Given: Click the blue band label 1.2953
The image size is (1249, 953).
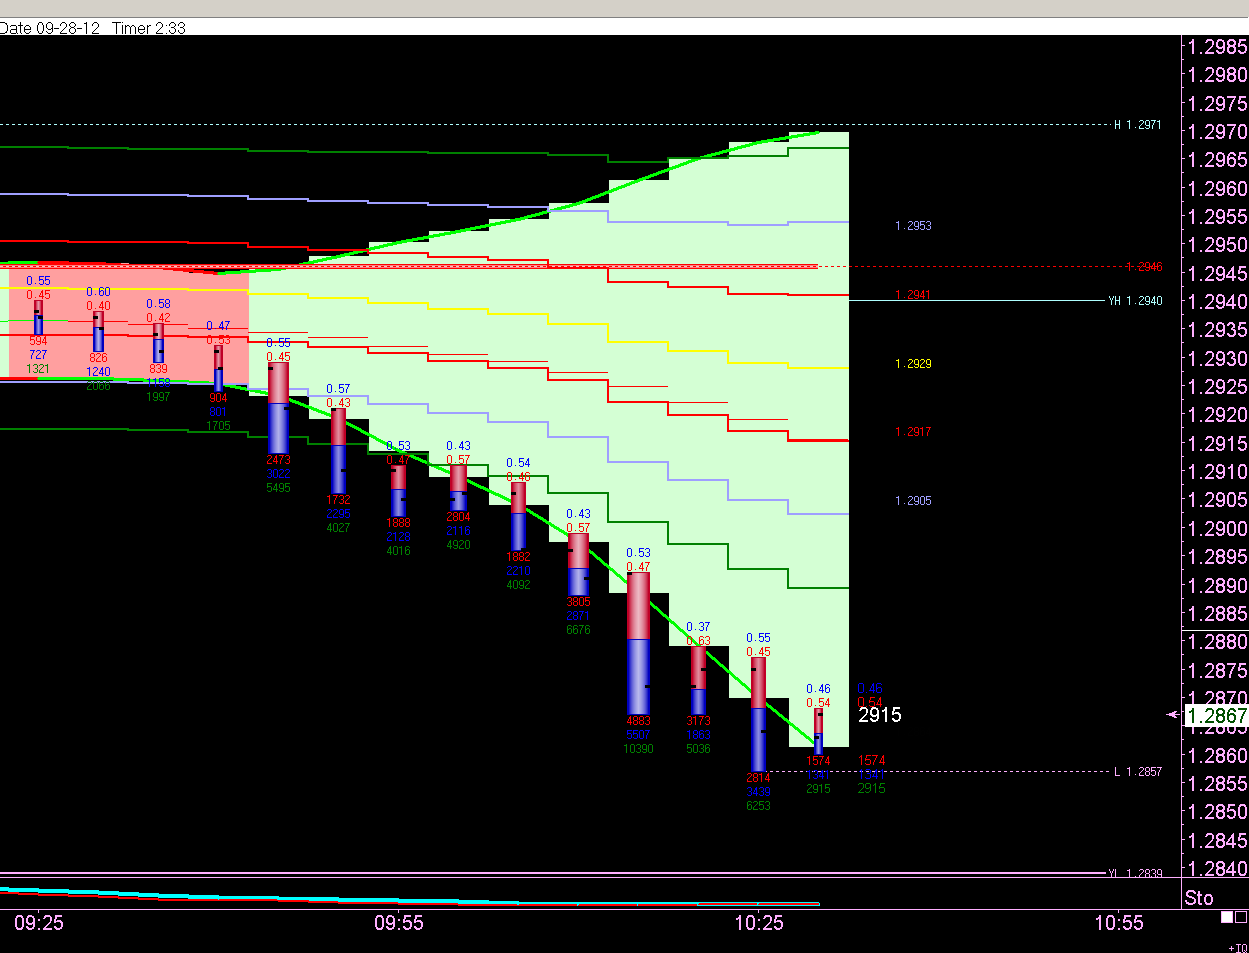Looking at the screenshot, I should click(913, 226).
